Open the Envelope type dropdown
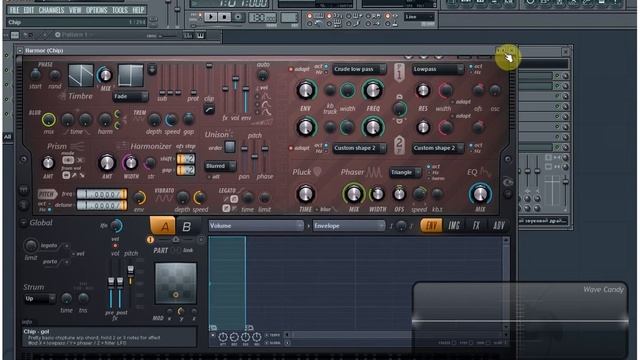The image size is (640, 360). click(349, 226)
